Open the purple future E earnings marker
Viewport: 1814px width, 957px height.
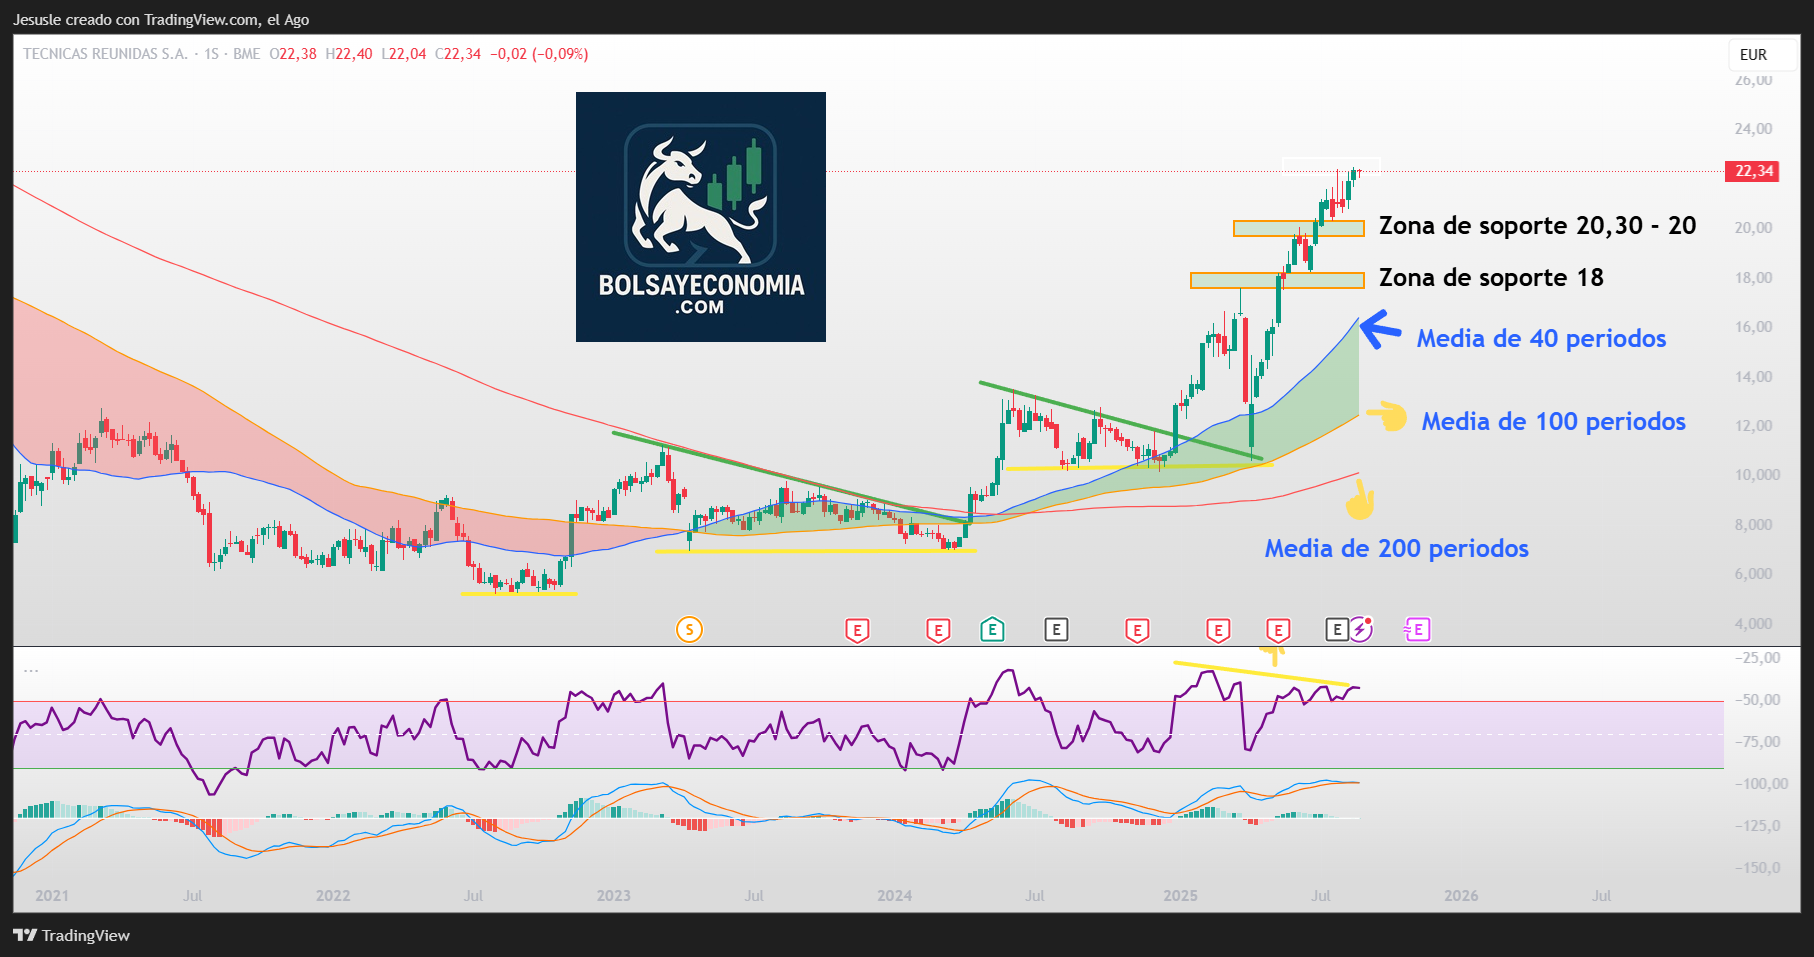point(1417,629)
